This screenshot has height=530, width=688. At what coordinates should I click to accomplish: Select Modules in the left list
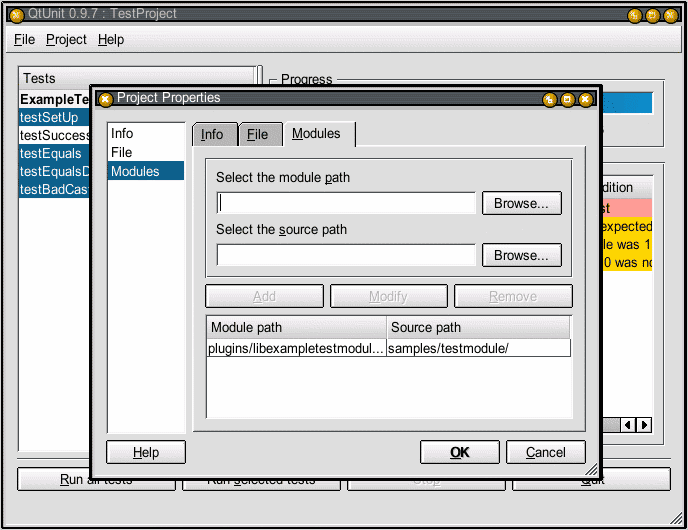tap(146, 171)
